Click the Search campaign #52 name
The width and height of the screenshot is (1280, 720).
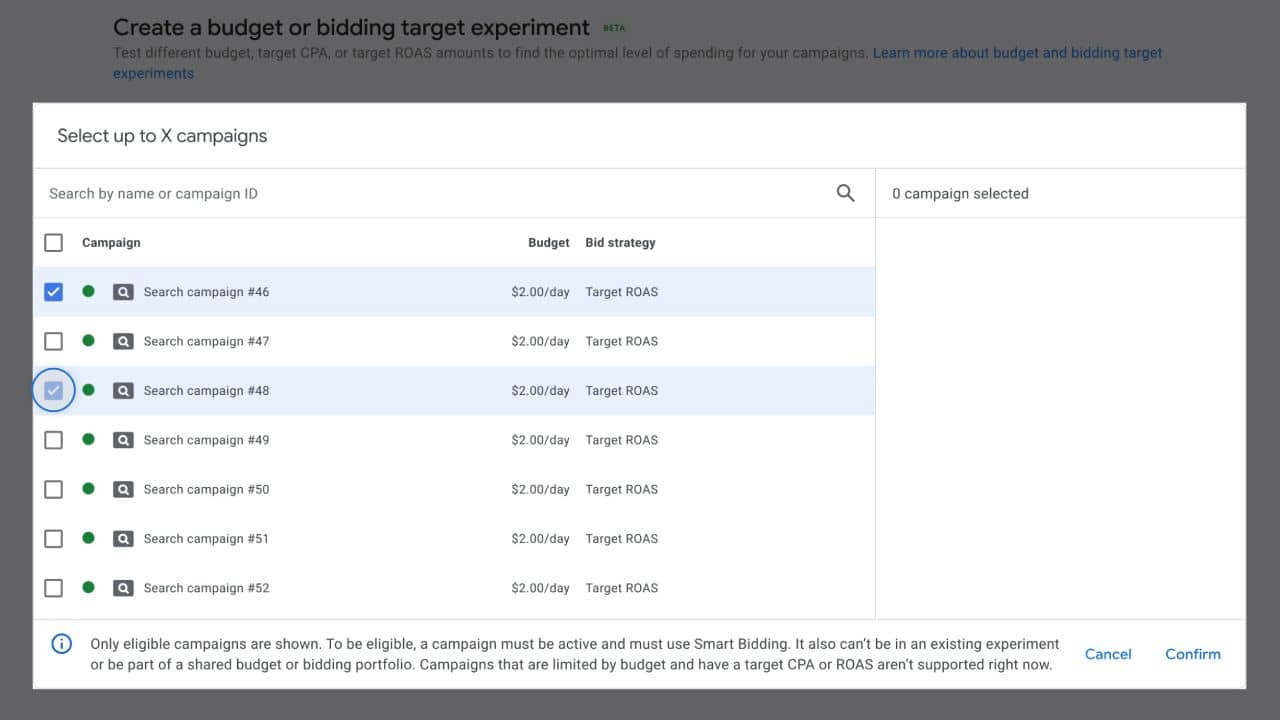[206, 588]
